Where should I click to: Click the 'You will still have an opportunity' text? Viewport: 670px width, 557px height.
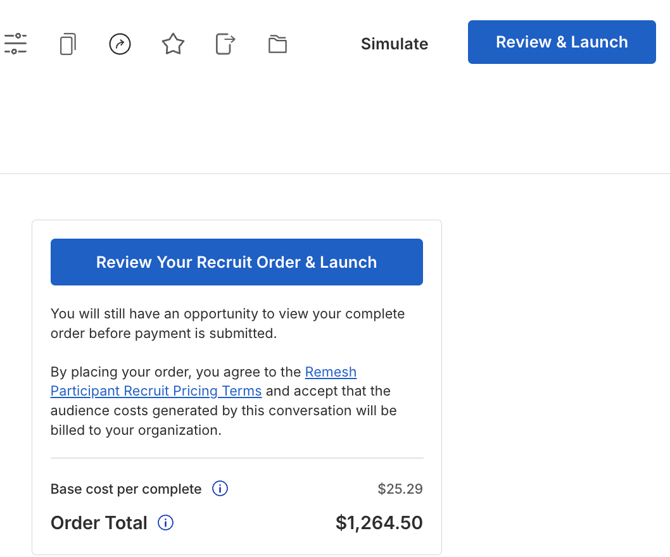227,313
